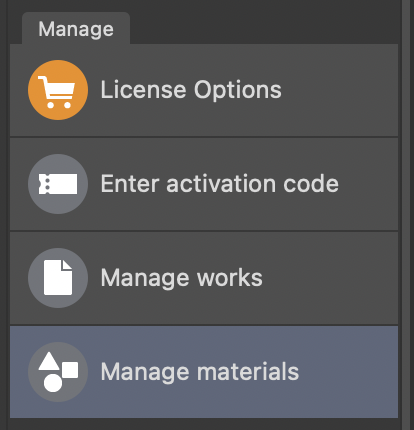This screenshot has height=430, width=414.
Task: Choose the highlighted Manage materials entry
Action: (x=204, y=372)
